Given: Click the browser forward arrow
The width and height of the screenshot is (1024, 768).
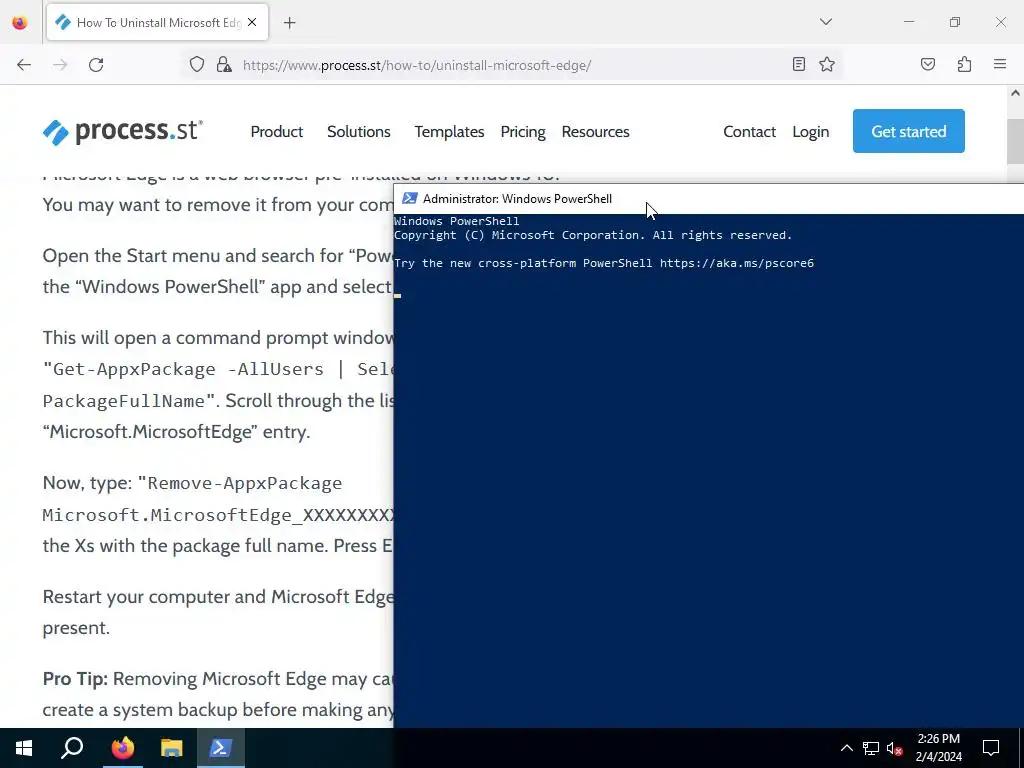Looking at the screenshot, I should 60,65.
